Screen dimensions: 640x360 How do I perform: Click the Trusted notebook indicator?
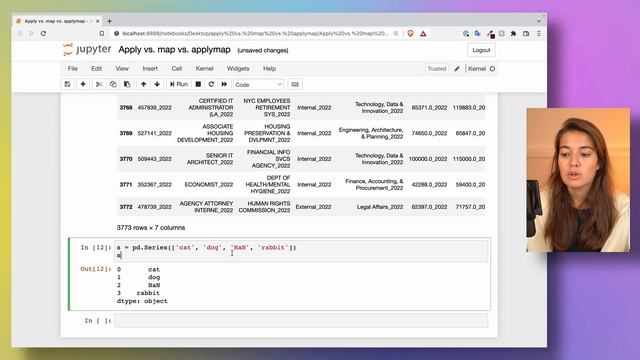coord(437,69)
